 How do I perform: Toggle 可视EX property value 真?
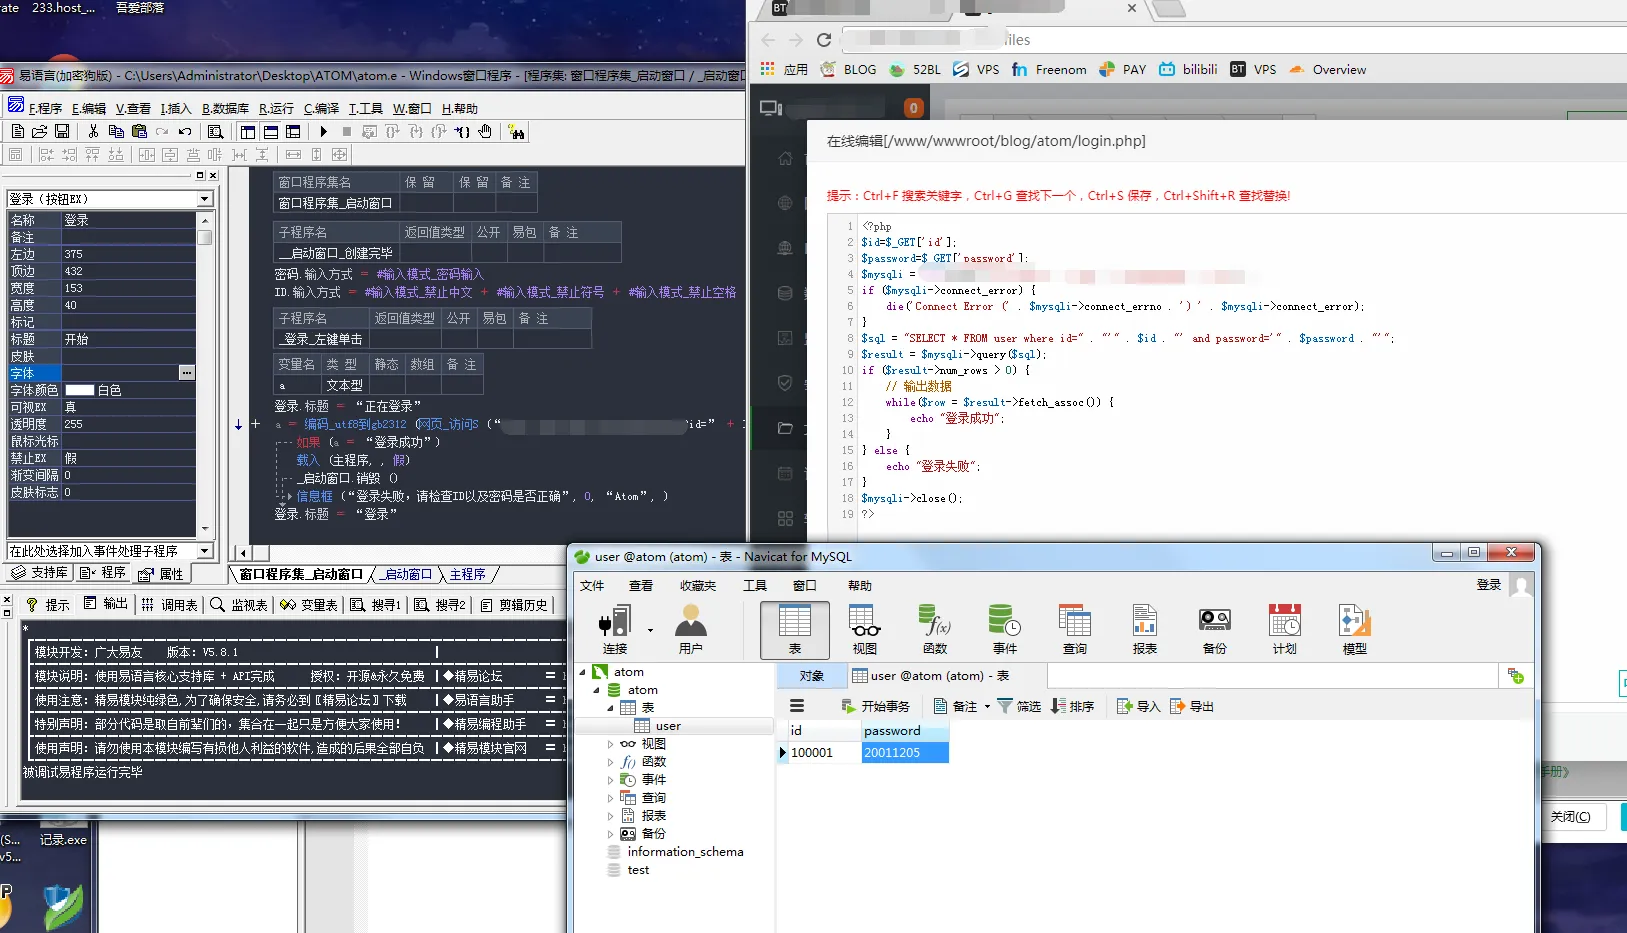pos(128,407)
